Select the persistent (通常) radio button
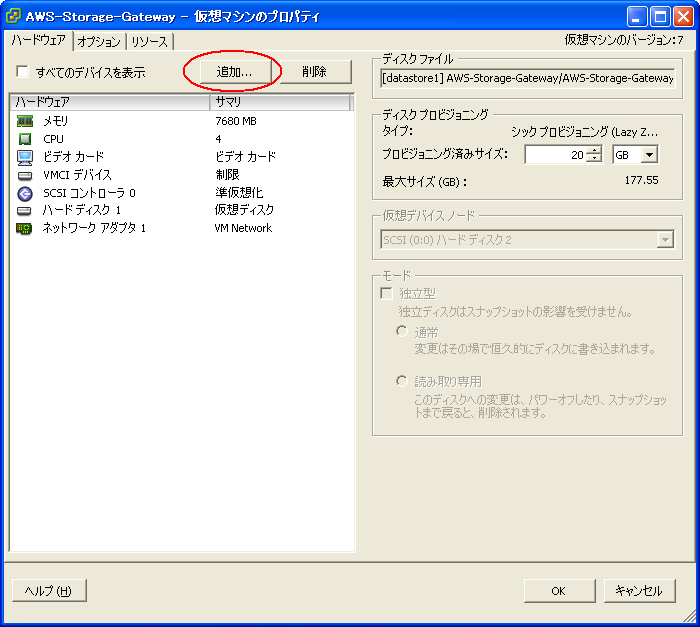 (402, 331)
